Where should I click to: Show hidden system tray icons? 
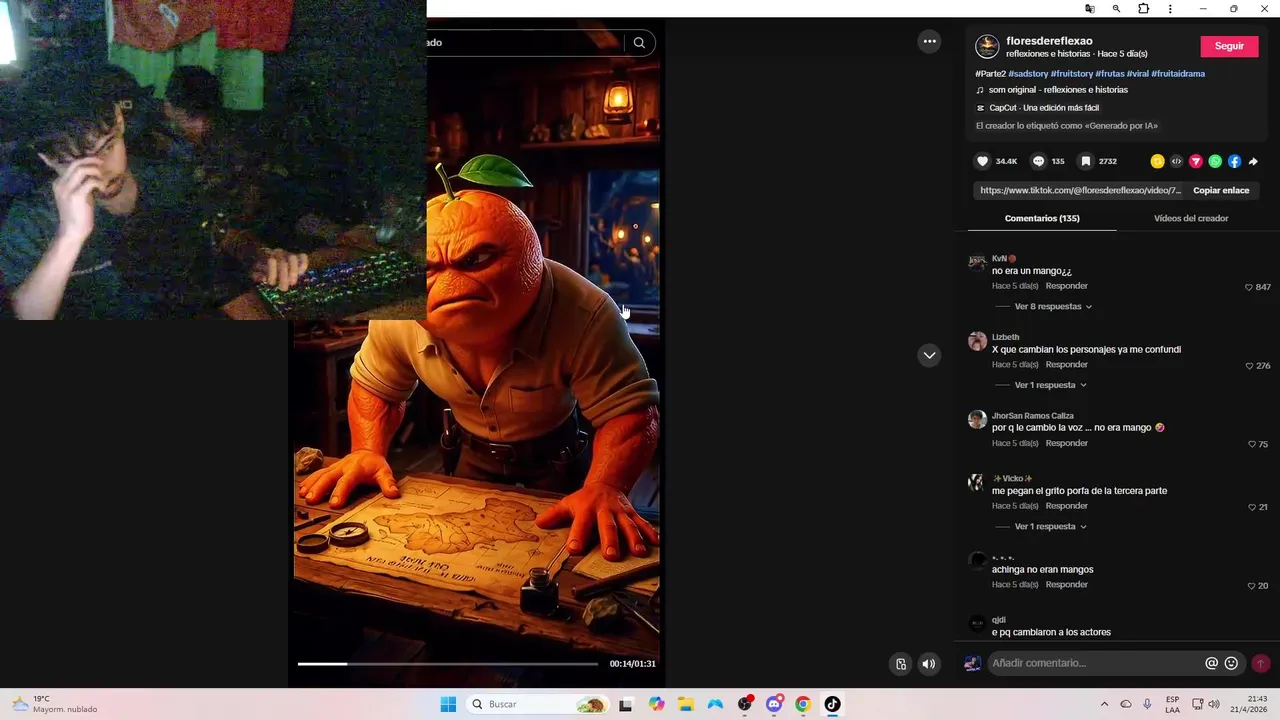[x=1104, y=704]
